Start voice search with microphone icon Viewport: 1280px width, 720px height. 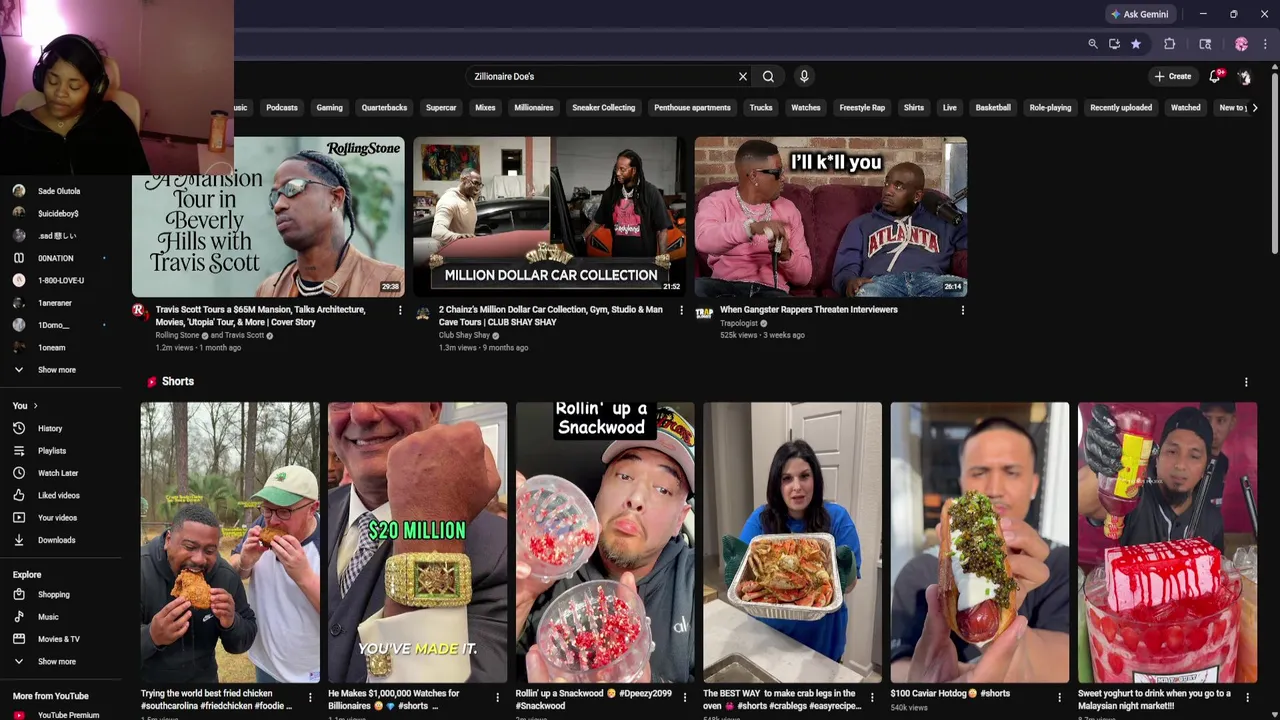click(x=804, y=76)
